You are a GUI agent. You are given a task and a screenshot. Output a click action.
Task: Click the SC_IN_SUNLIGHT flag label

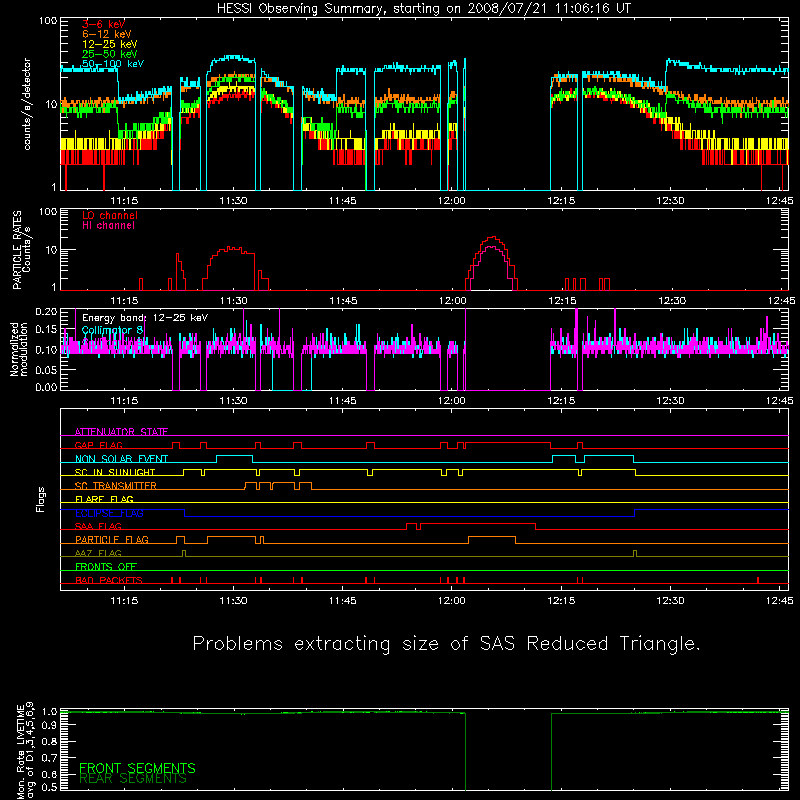[114, 472]
